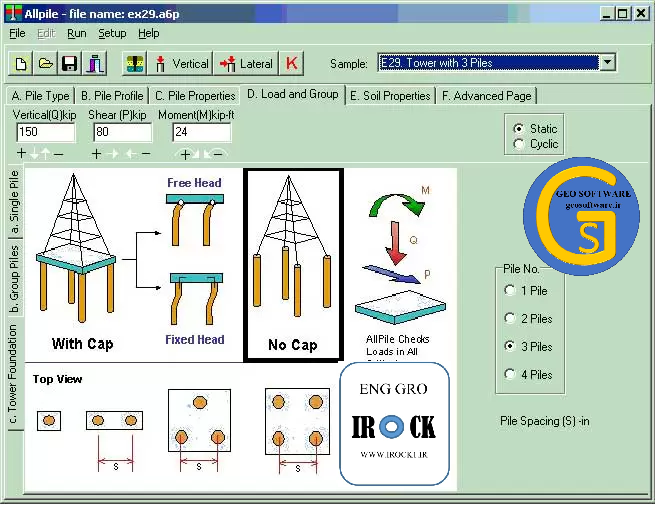The image size is (655, 505).
Task: Click the New file icon
Action: [21, 64]
